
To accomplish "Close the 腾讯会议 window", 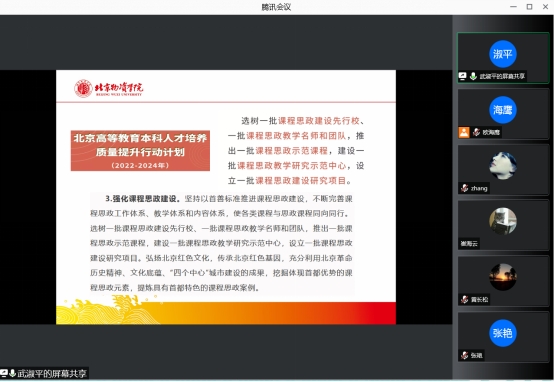I will tap(546, 7).
